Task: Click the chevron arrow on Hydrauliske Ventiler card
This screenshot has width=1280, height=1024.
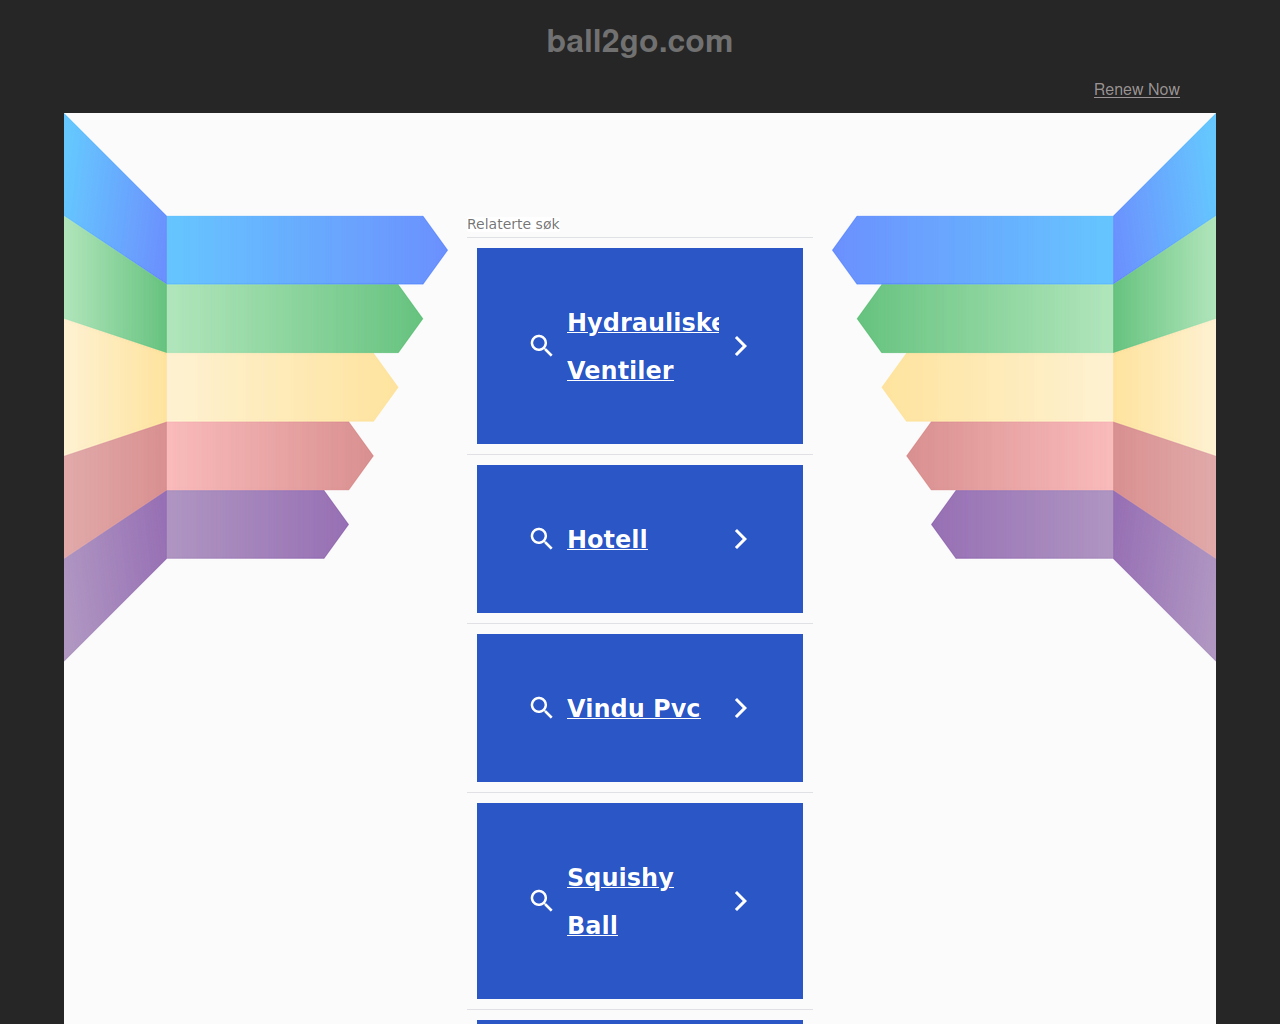Action: point(741,346)
